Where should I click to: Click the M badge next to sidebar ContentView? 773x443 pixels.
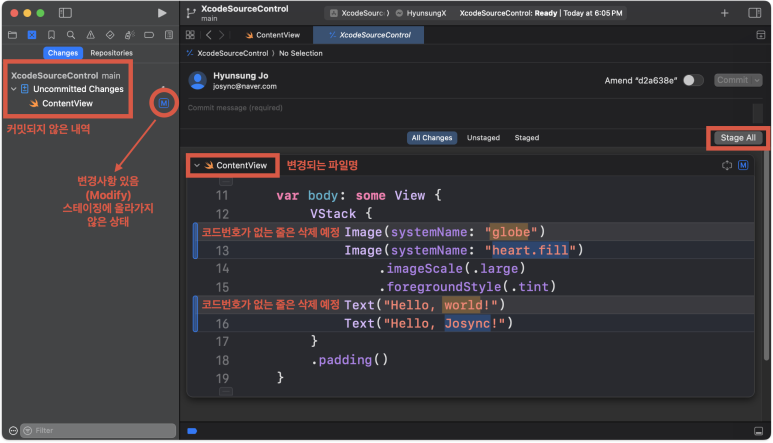click(x=164, y=103)
